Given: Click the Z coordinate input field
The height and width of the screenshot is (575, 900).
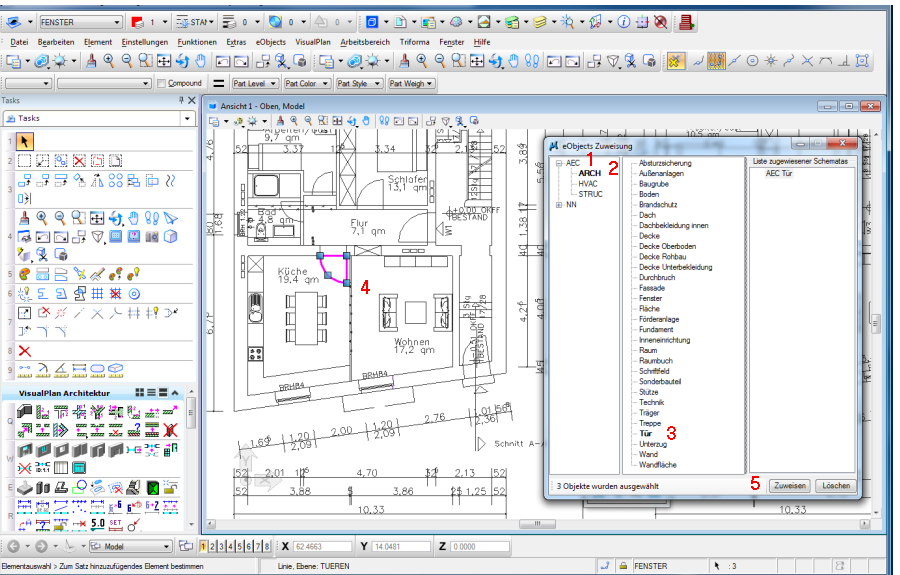Looking at the screenshot, I should point(479,547).
